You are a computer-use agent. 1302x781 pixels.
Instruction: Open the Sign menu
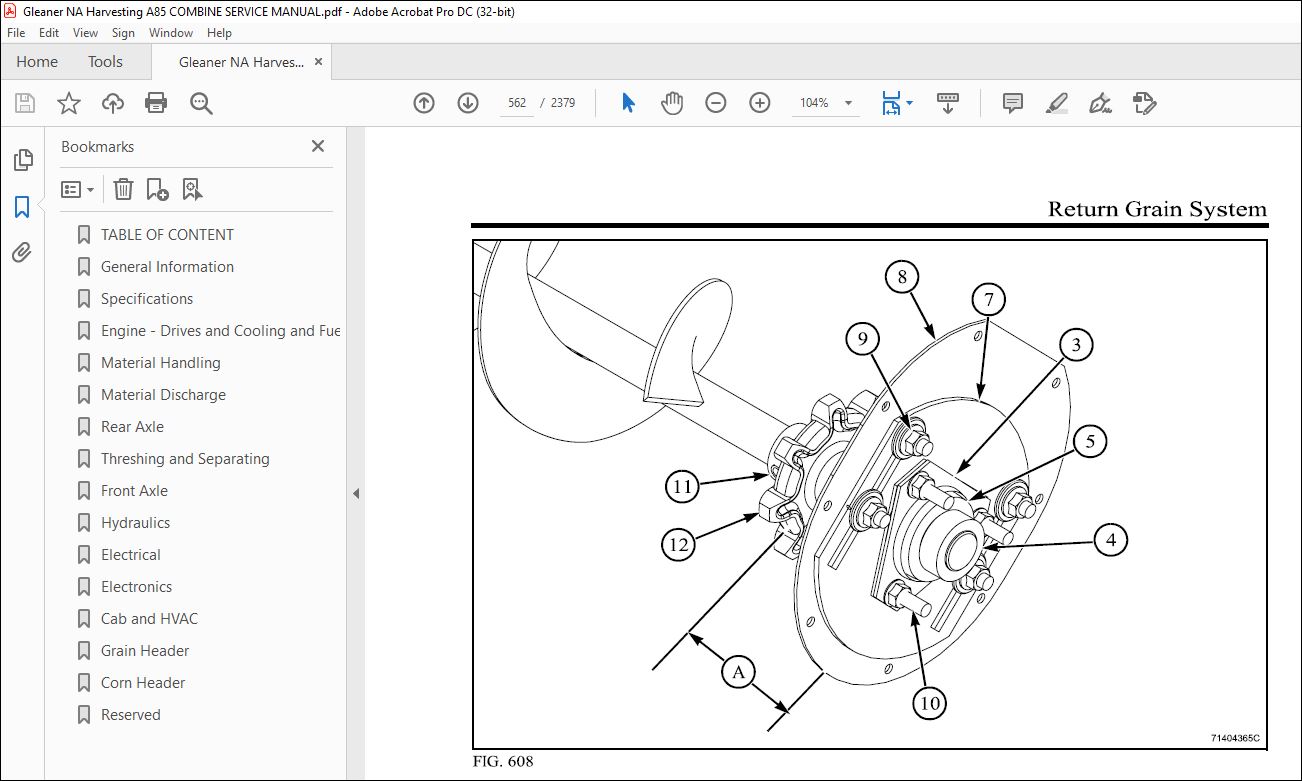(x=123, y=33)
